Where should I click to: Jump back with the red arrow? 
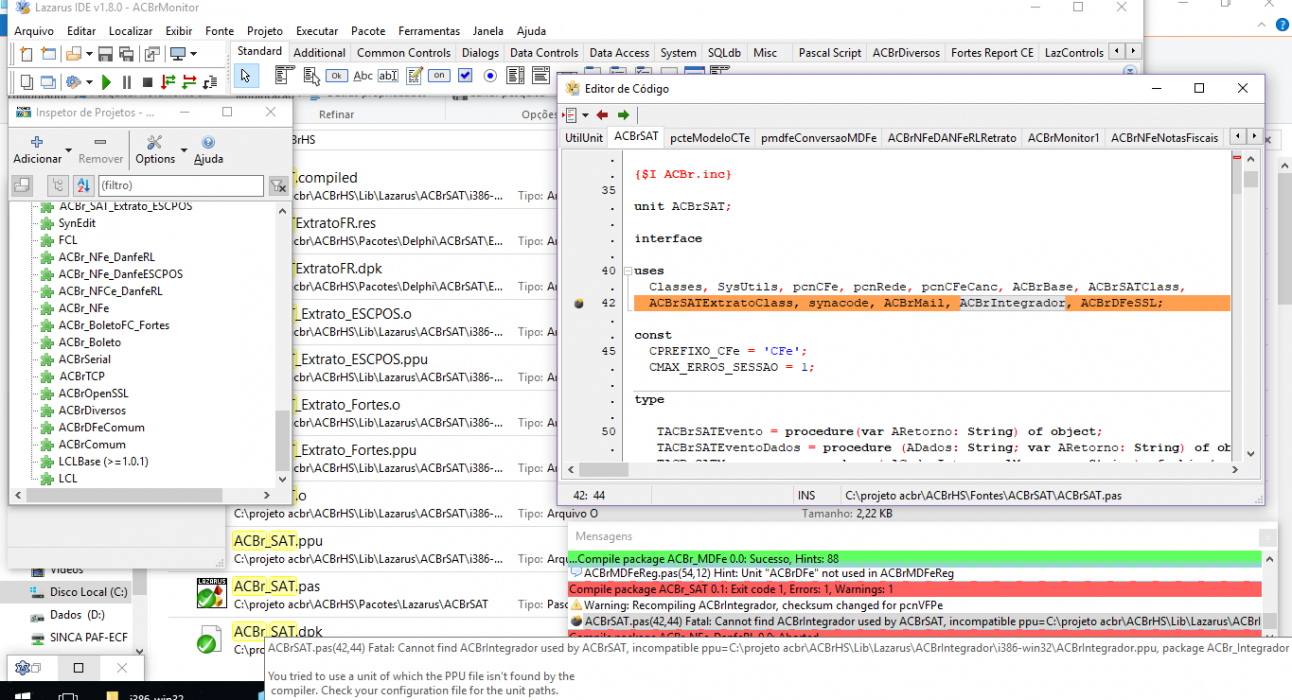pyautogui.click(x=602, y=115)
